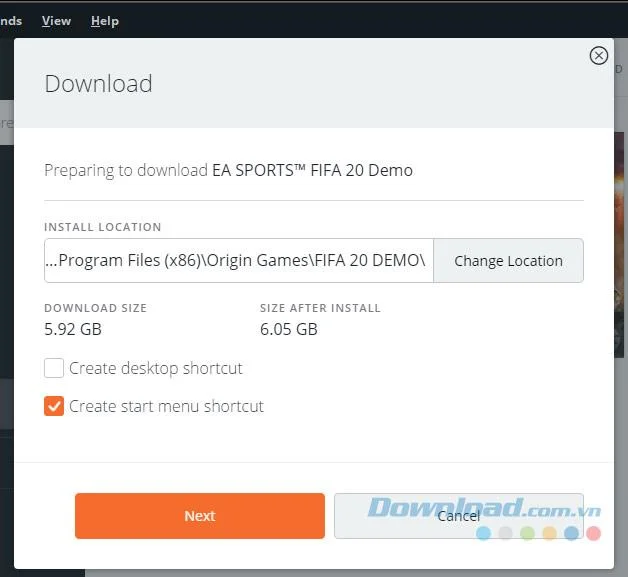Click the Change Location button
The width and height of the screenshot is (628, 577).
[508, 261]
